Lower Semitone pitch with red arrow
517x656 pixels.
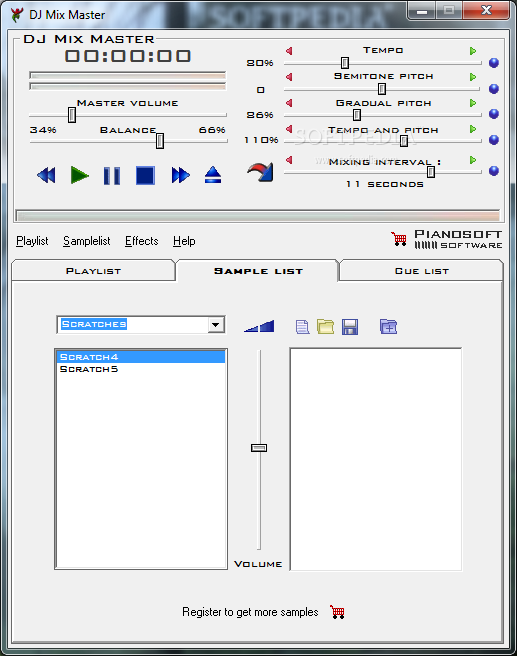(289, 77)
